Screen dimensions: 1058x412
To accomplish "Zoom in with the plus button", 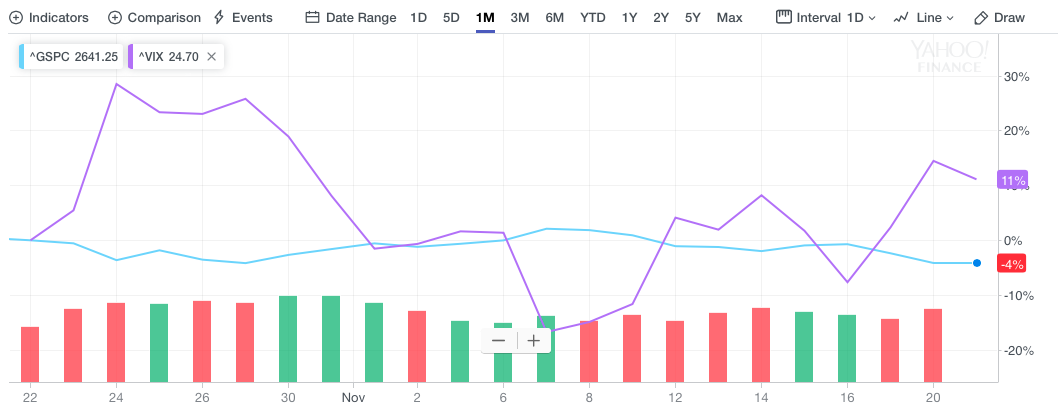I will (533, 340).
